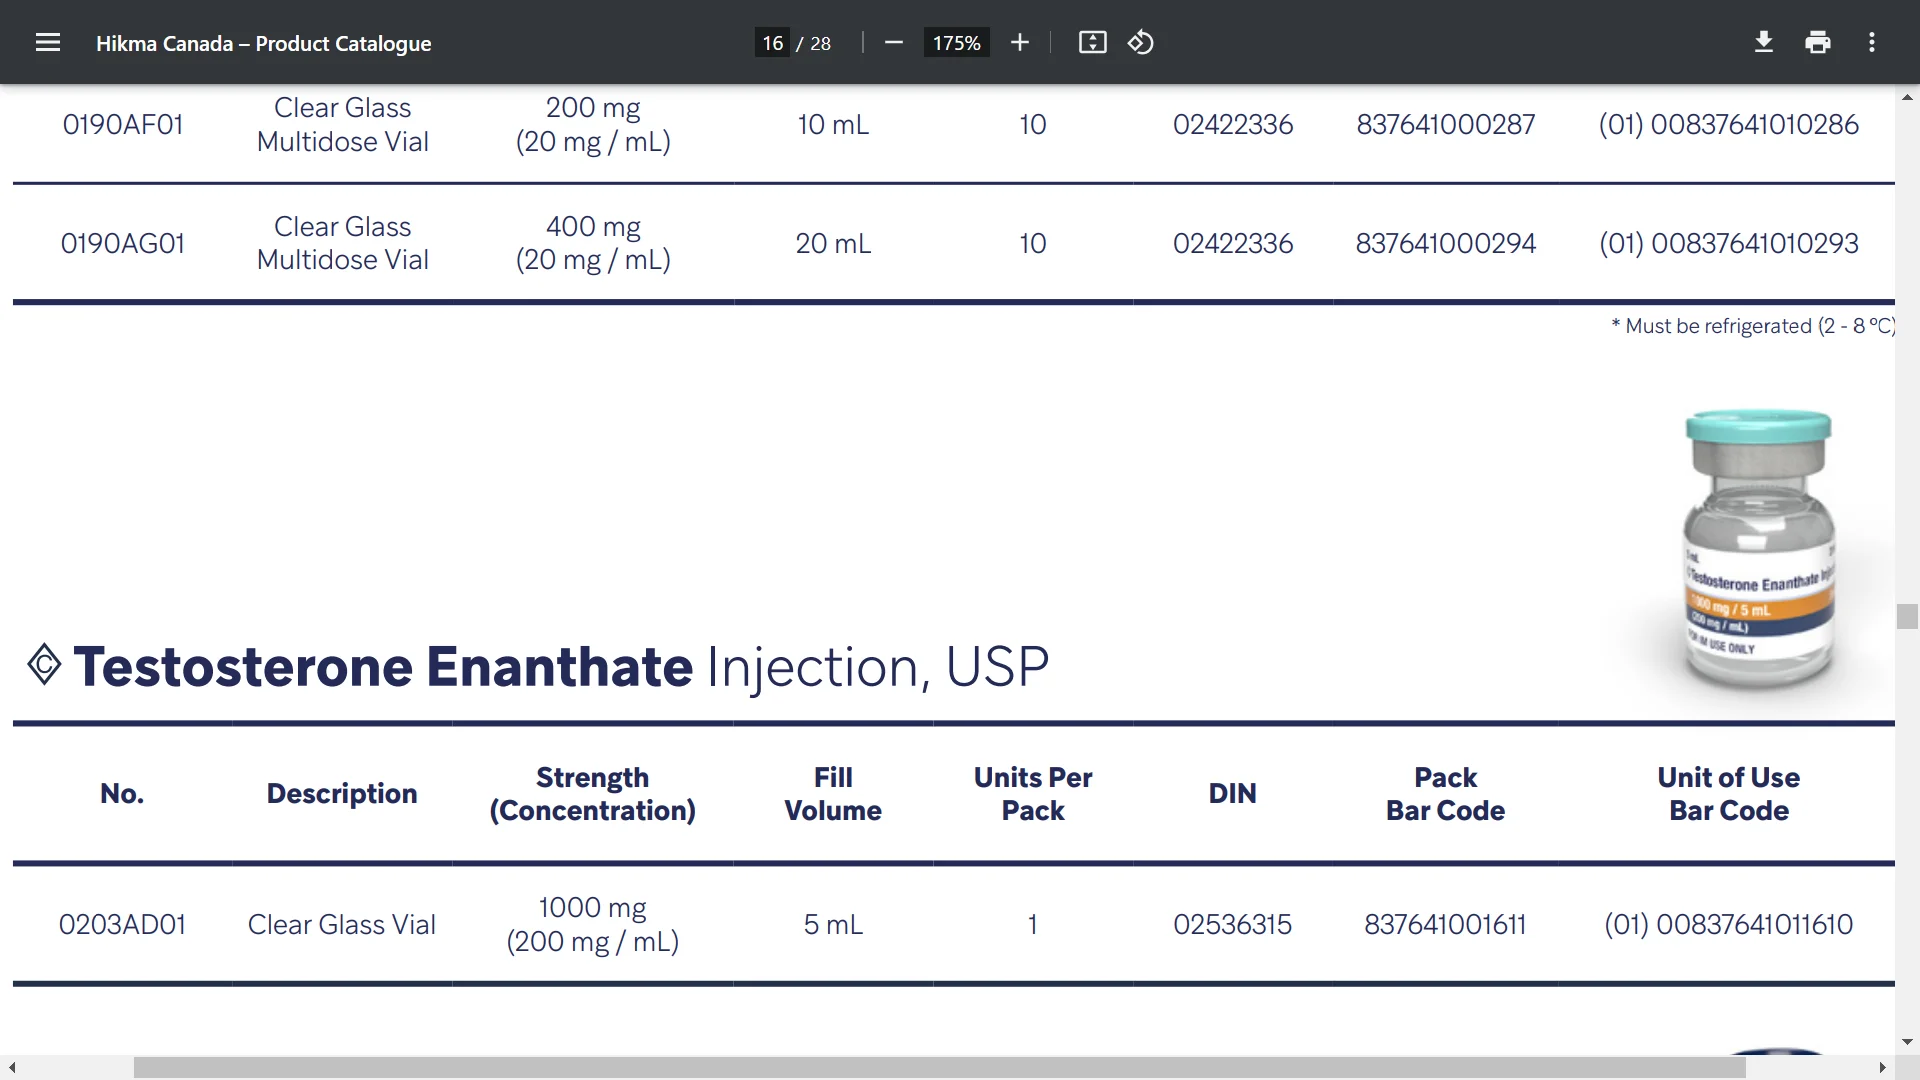Click the rotate/history icon button
1920x1080 pixels.
click(1142, 42)
